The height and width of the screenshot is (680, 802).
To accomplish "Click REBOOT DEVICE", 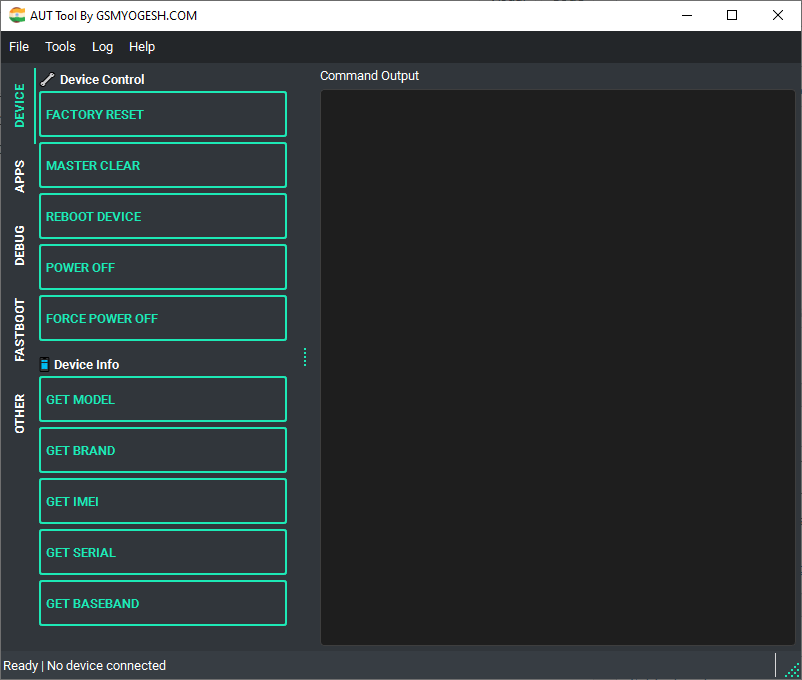I will coord(162,216).
